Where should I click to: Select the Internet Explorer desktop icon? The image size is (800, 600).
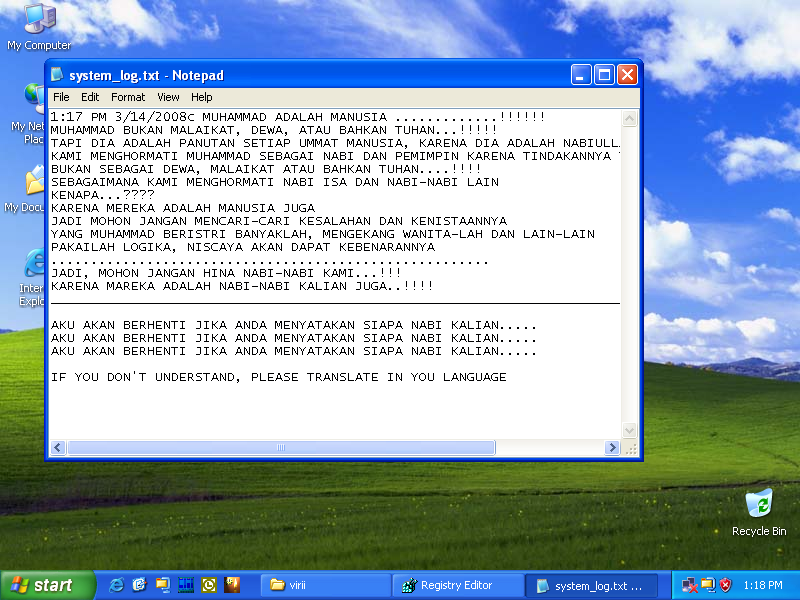click(x=32, y=278)
